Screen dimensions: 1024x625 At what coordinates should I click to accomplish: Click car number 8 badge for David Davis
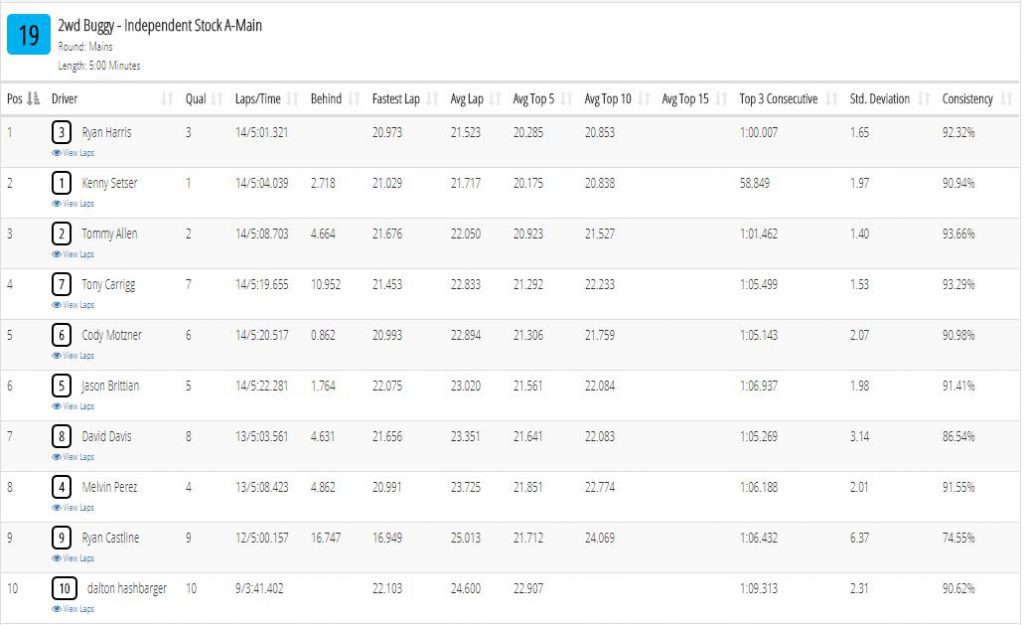[61, 436]
